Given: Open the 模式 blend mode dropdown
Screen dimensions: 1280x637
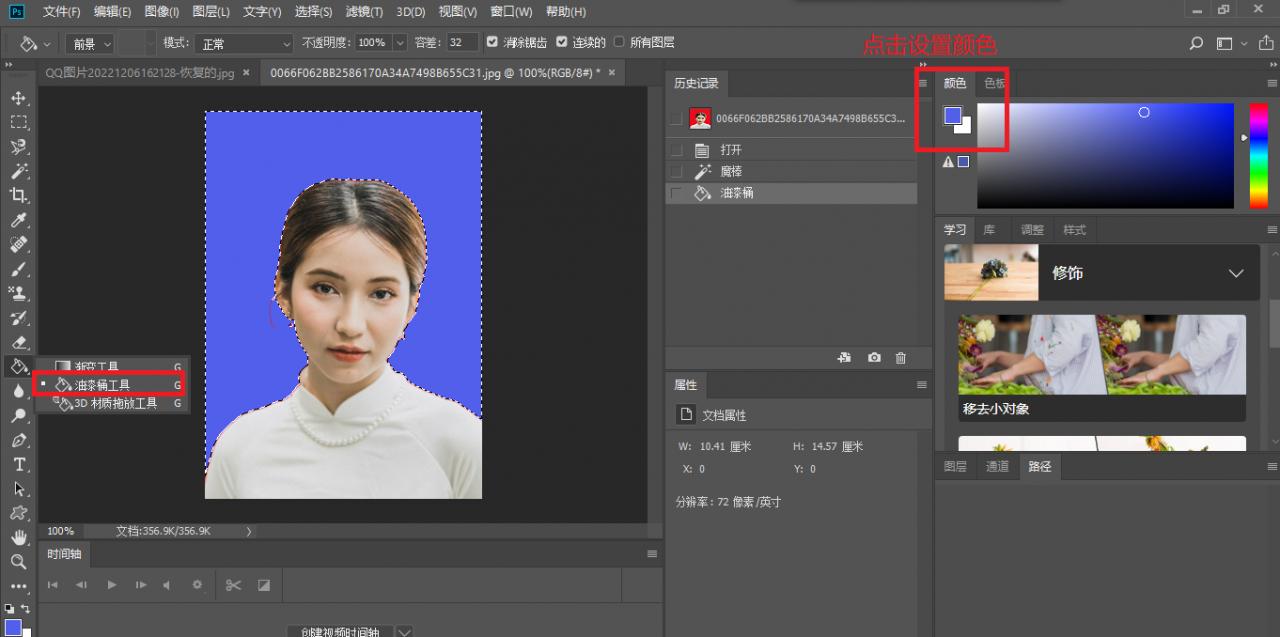Looking at the screenshot, I should point(243,44).
